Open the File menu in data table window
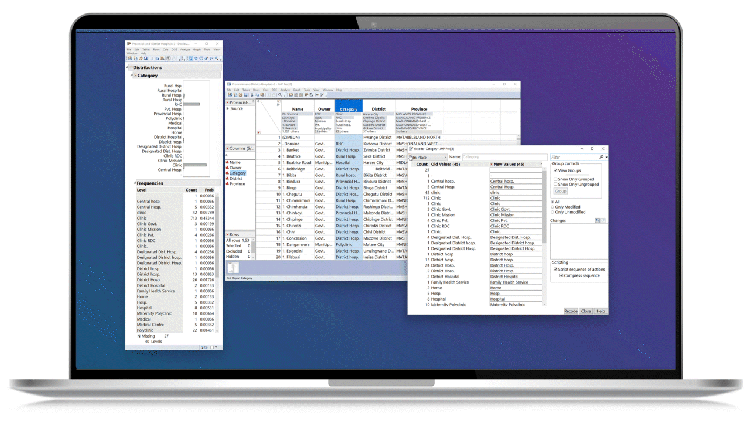Screen dimensions: 750x422 point(229,90)
